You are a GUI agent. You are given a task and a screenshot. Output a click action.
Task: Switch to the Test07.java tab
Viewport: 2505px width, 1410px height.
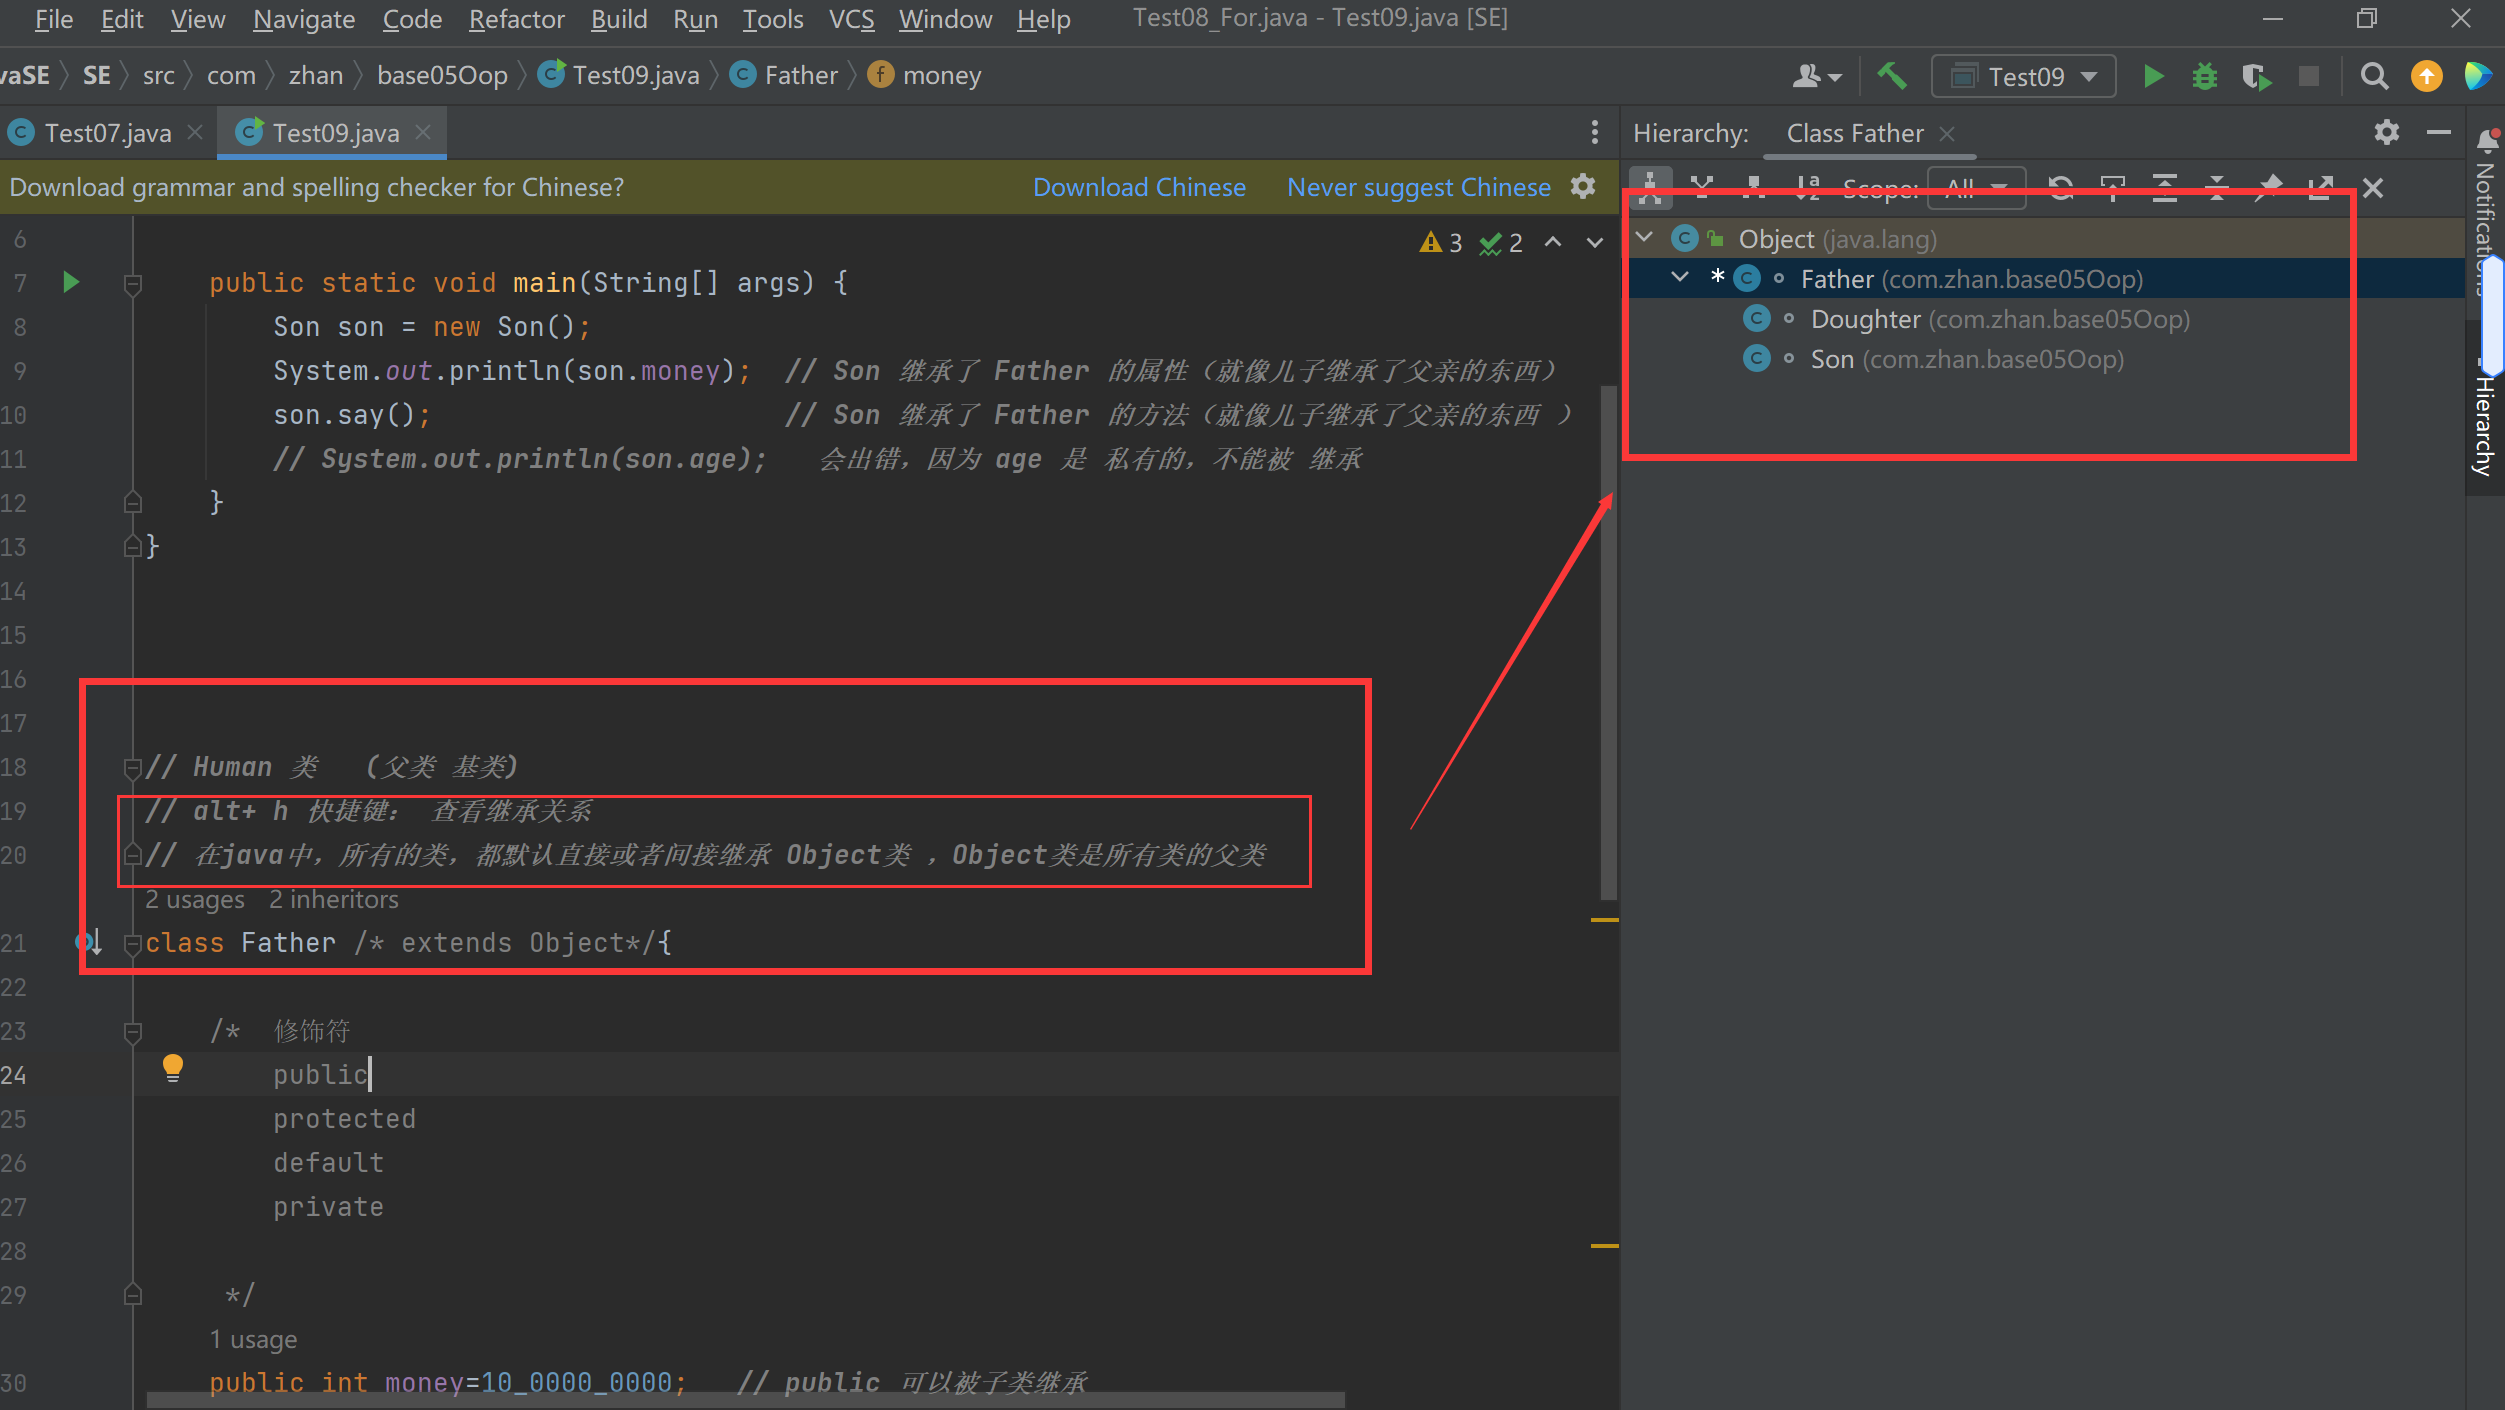(x=106, y=133)
